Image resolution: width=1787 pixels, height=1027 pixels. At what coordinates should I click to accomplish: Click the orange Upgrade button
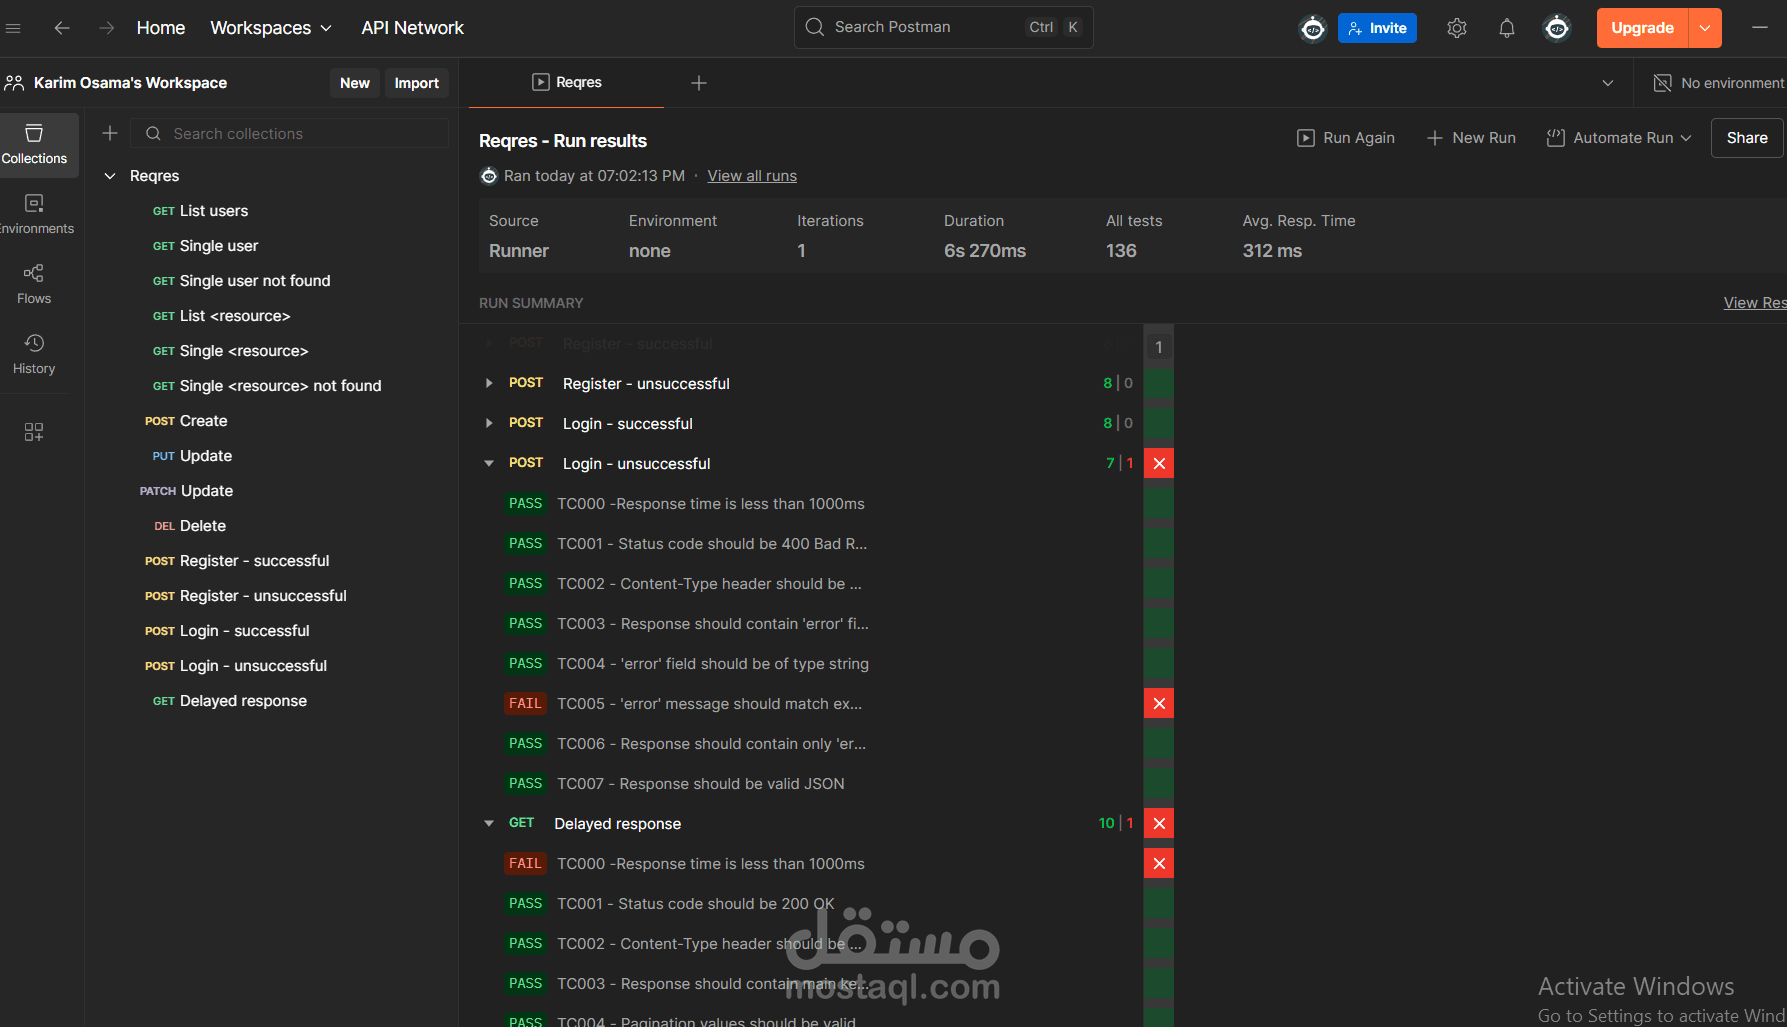point(1642,28)
